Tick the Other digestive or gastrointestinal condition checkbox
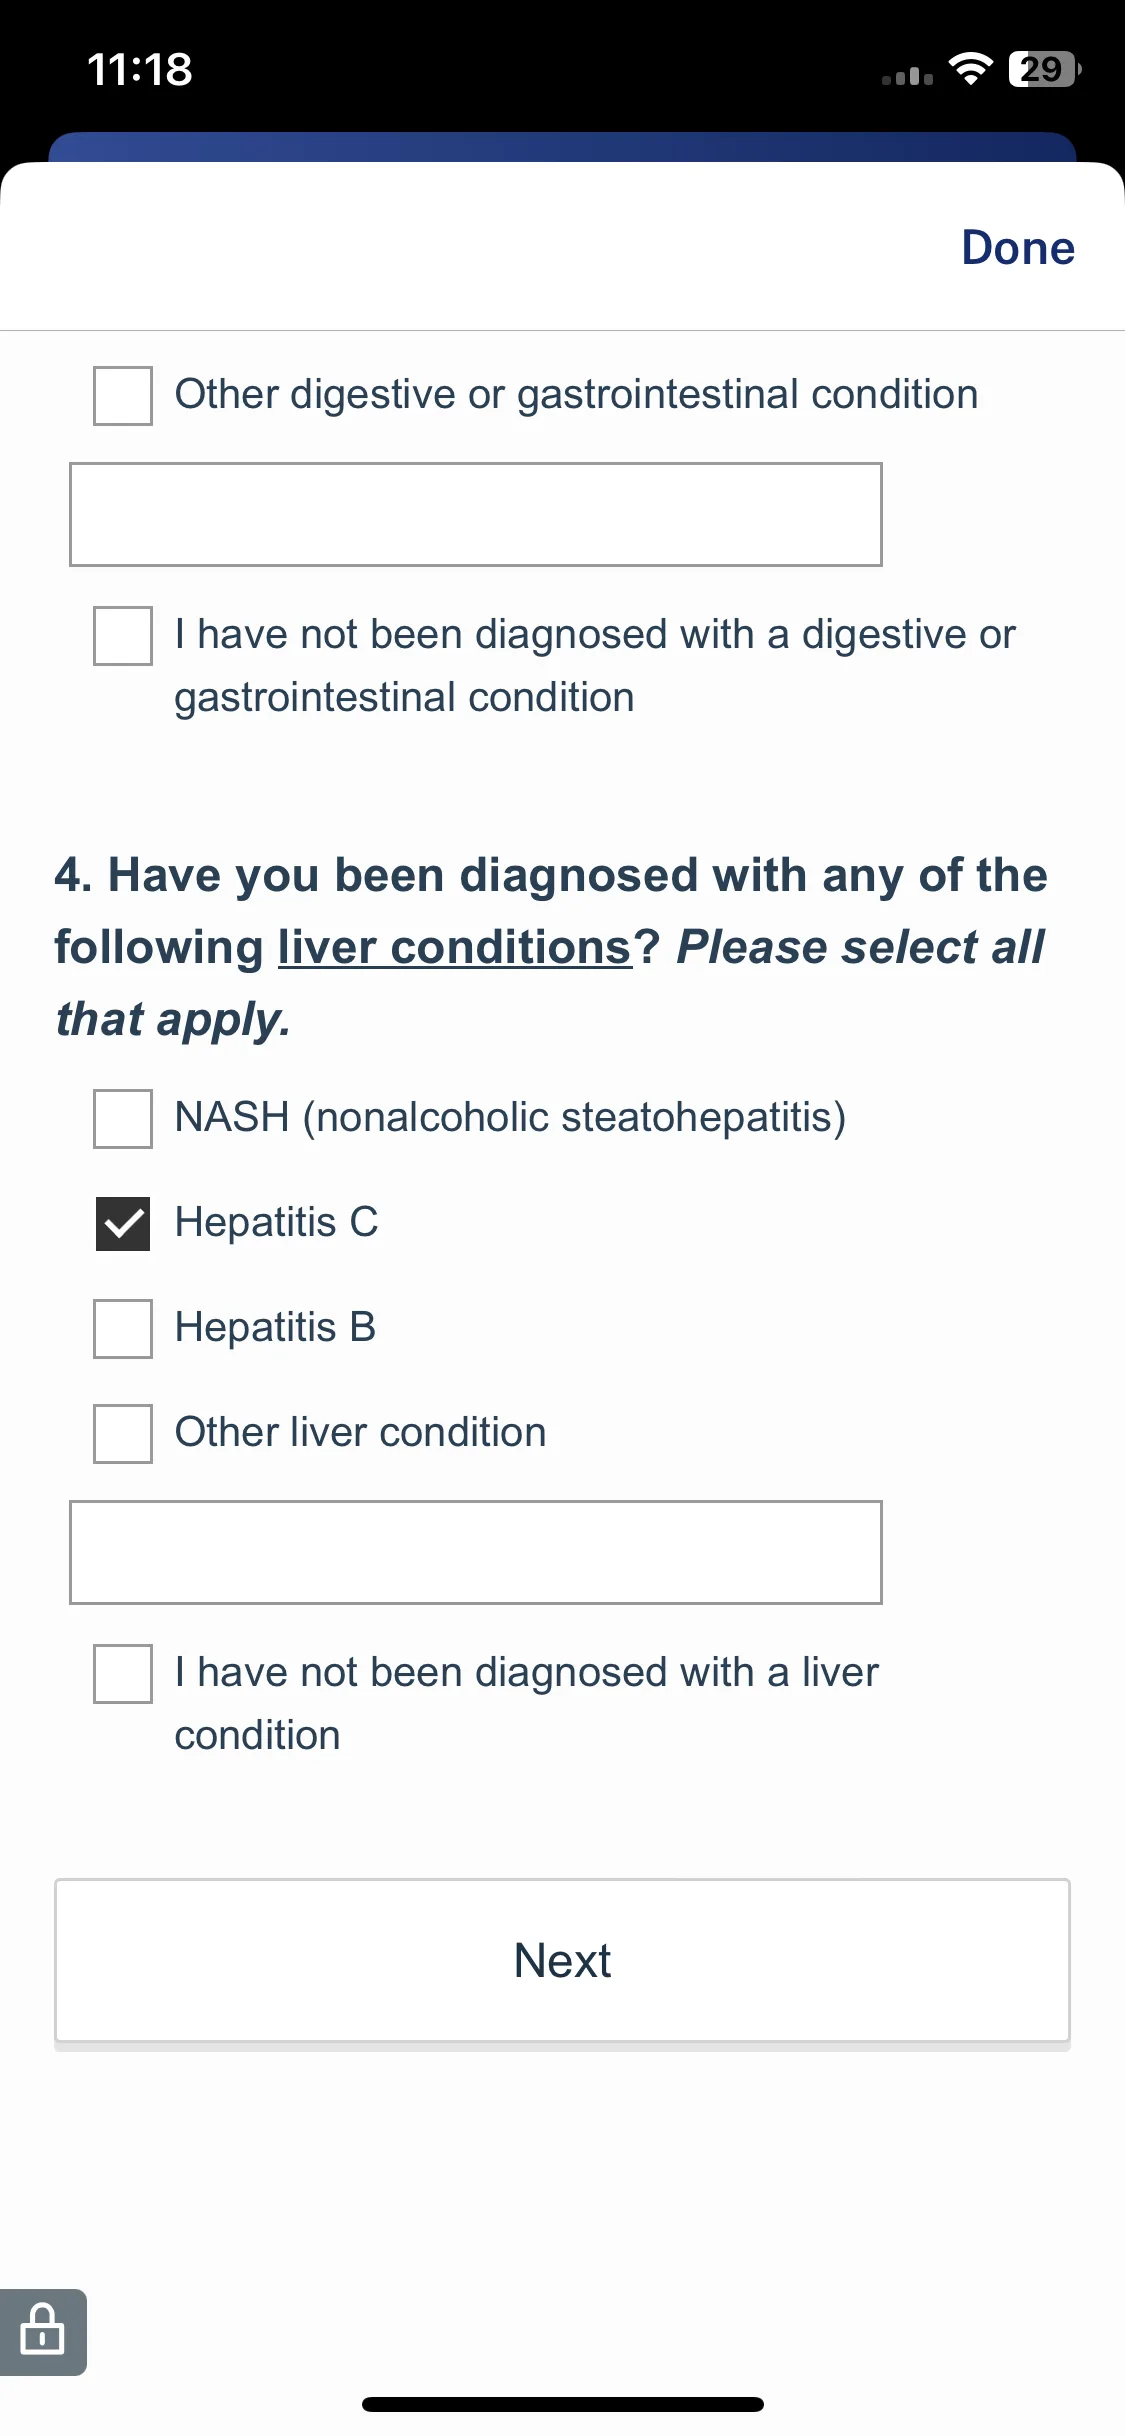The width and height of the screenshot is (1125, 2436). pos(123,395)
